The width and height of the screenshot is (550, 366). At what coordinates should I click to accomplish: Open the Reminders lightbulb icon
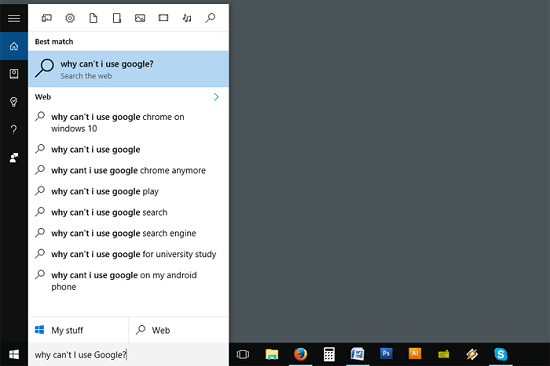pyautogui.click(x=14, y=102)
